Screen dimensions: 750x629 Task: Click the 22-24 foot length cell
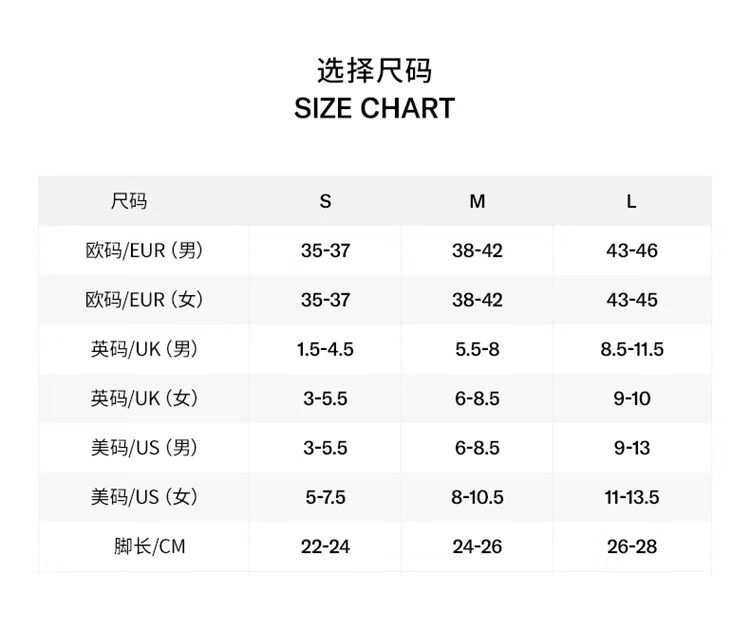[325, 546]
